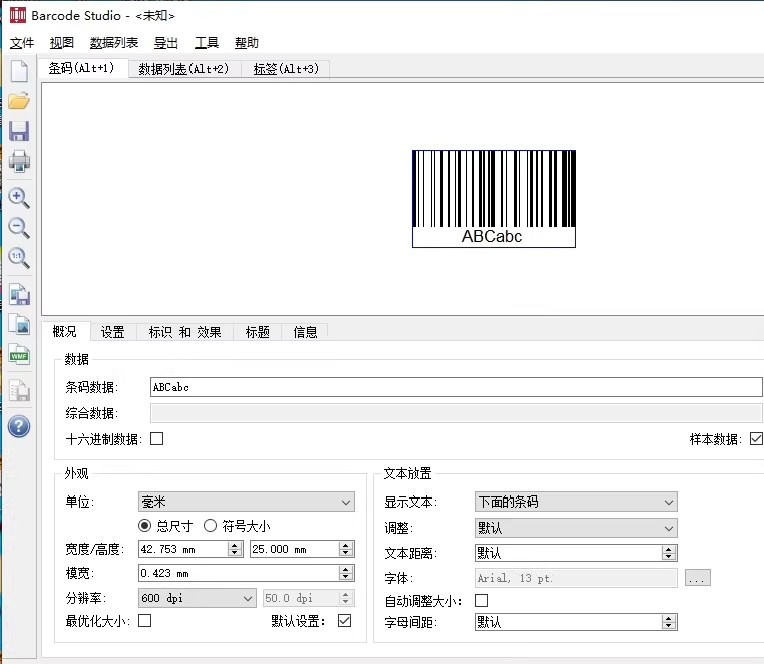Click the 条码数据 input field with ABCabc
The width and height of the screenshot is (764, 664).
coord(456,387)
